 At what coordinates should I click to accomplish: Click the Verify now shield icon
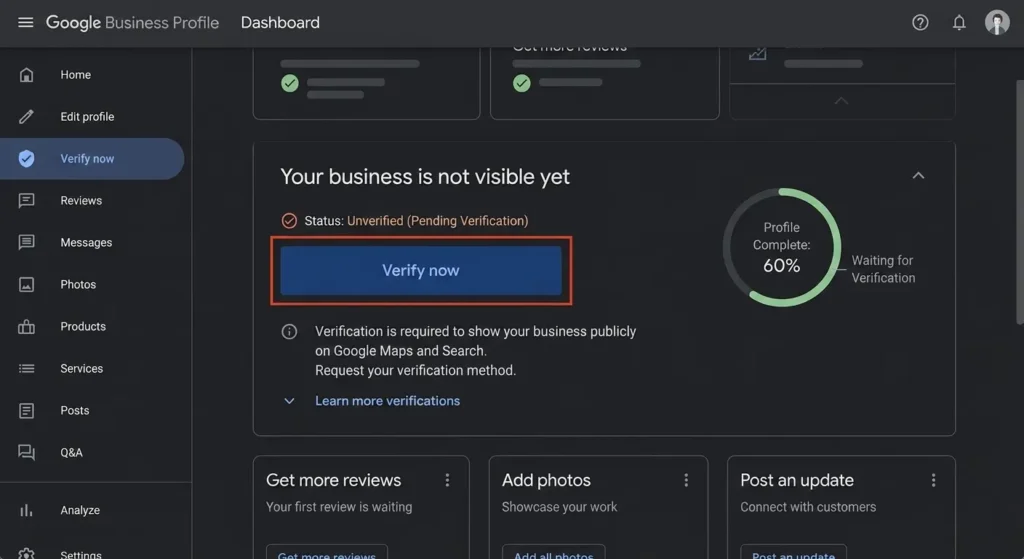[x=26, y=159]
